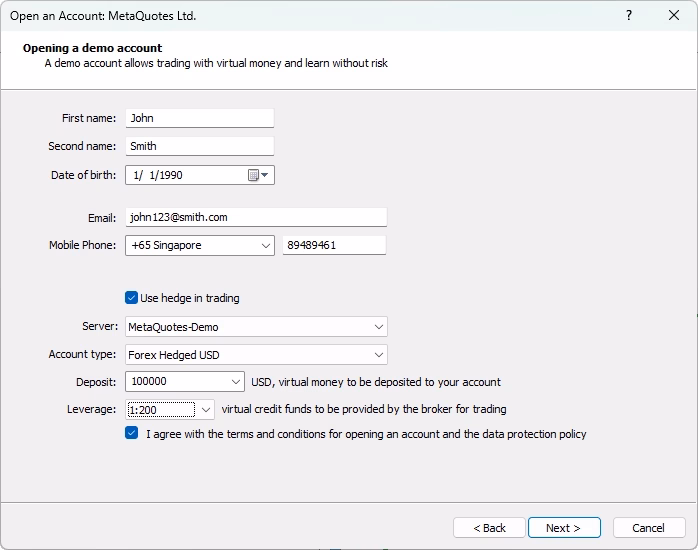Click the 100000 deposit value
Viewport: 698px width, 550px height.
coord(149,381)
